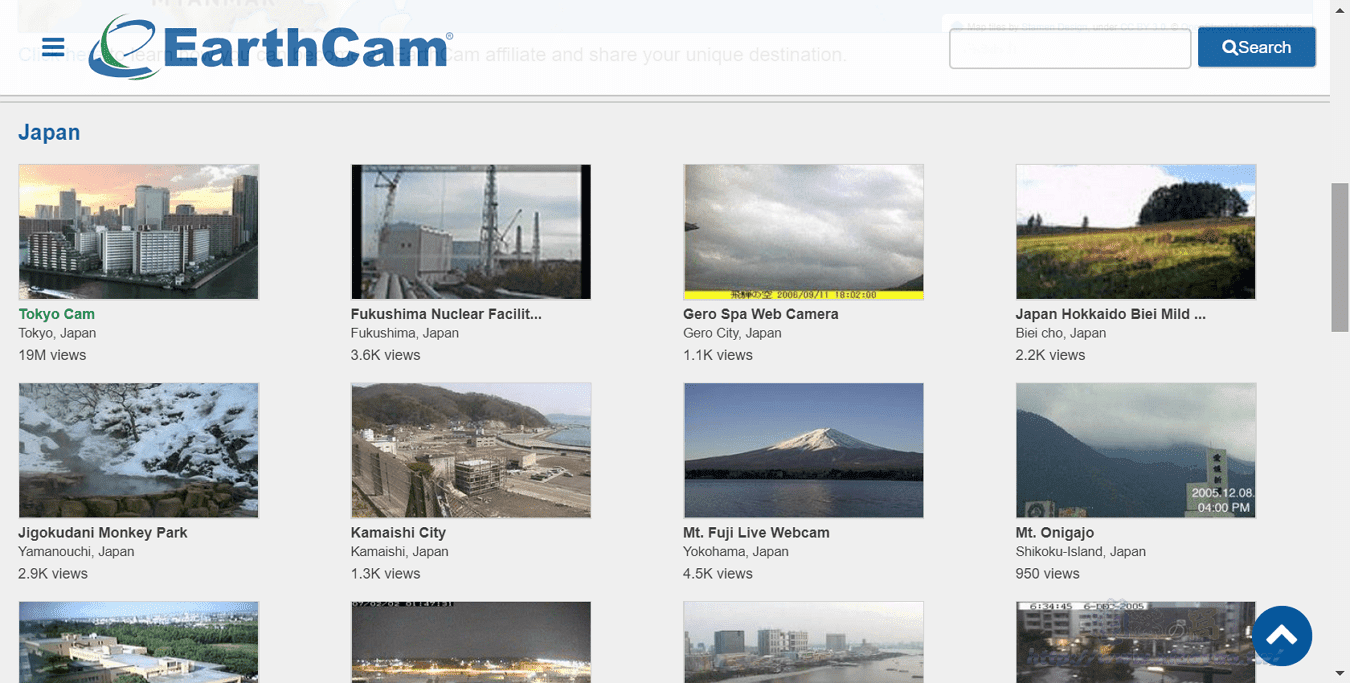Open the Mt. Onigajo thumbnail
Viewport: 1350px width, 683px height.
tap(1136, 450)
